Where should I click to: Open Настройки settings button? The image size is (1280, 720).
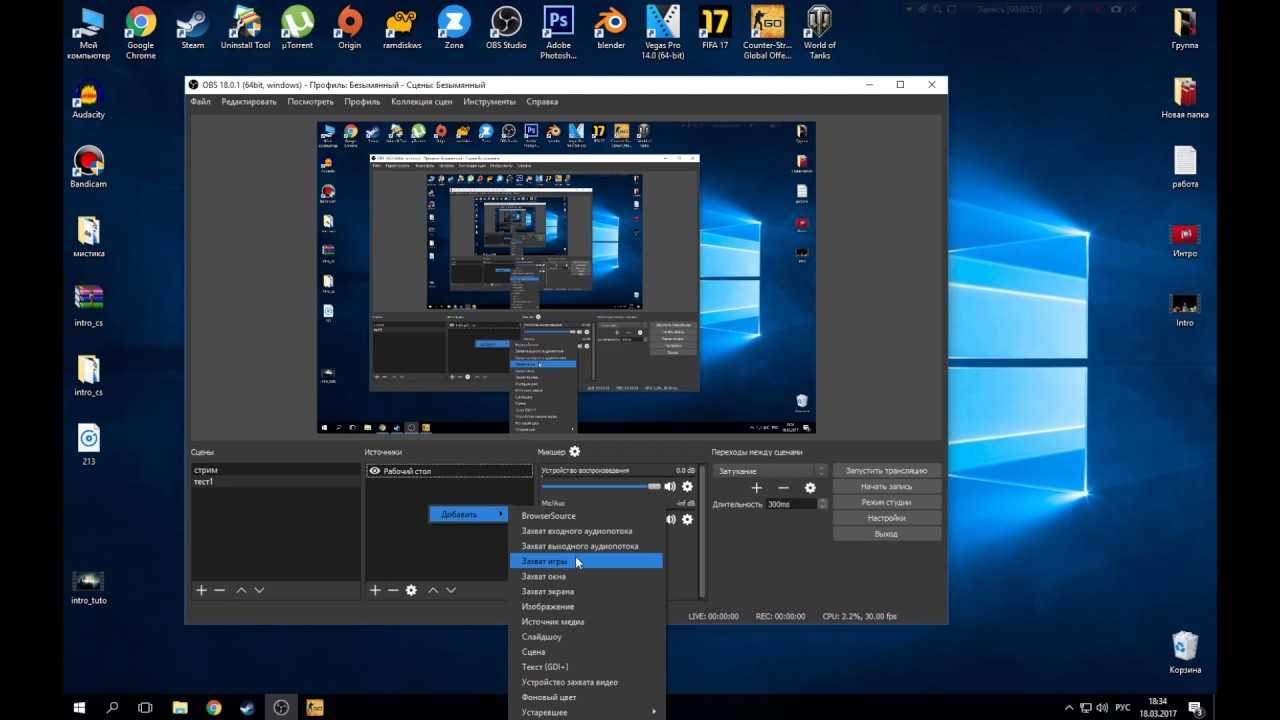tap(886, 518)
